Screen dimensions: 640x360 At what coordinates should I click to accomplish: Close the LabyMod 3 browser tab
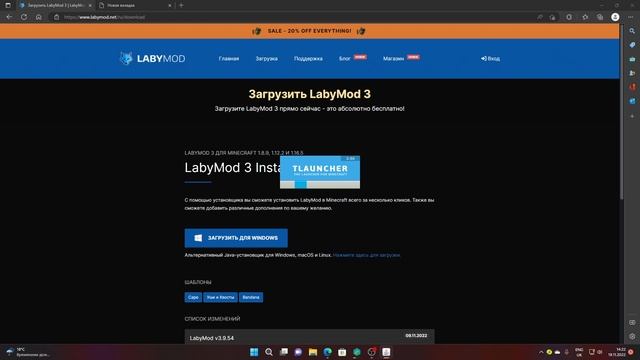click(90, 5)
